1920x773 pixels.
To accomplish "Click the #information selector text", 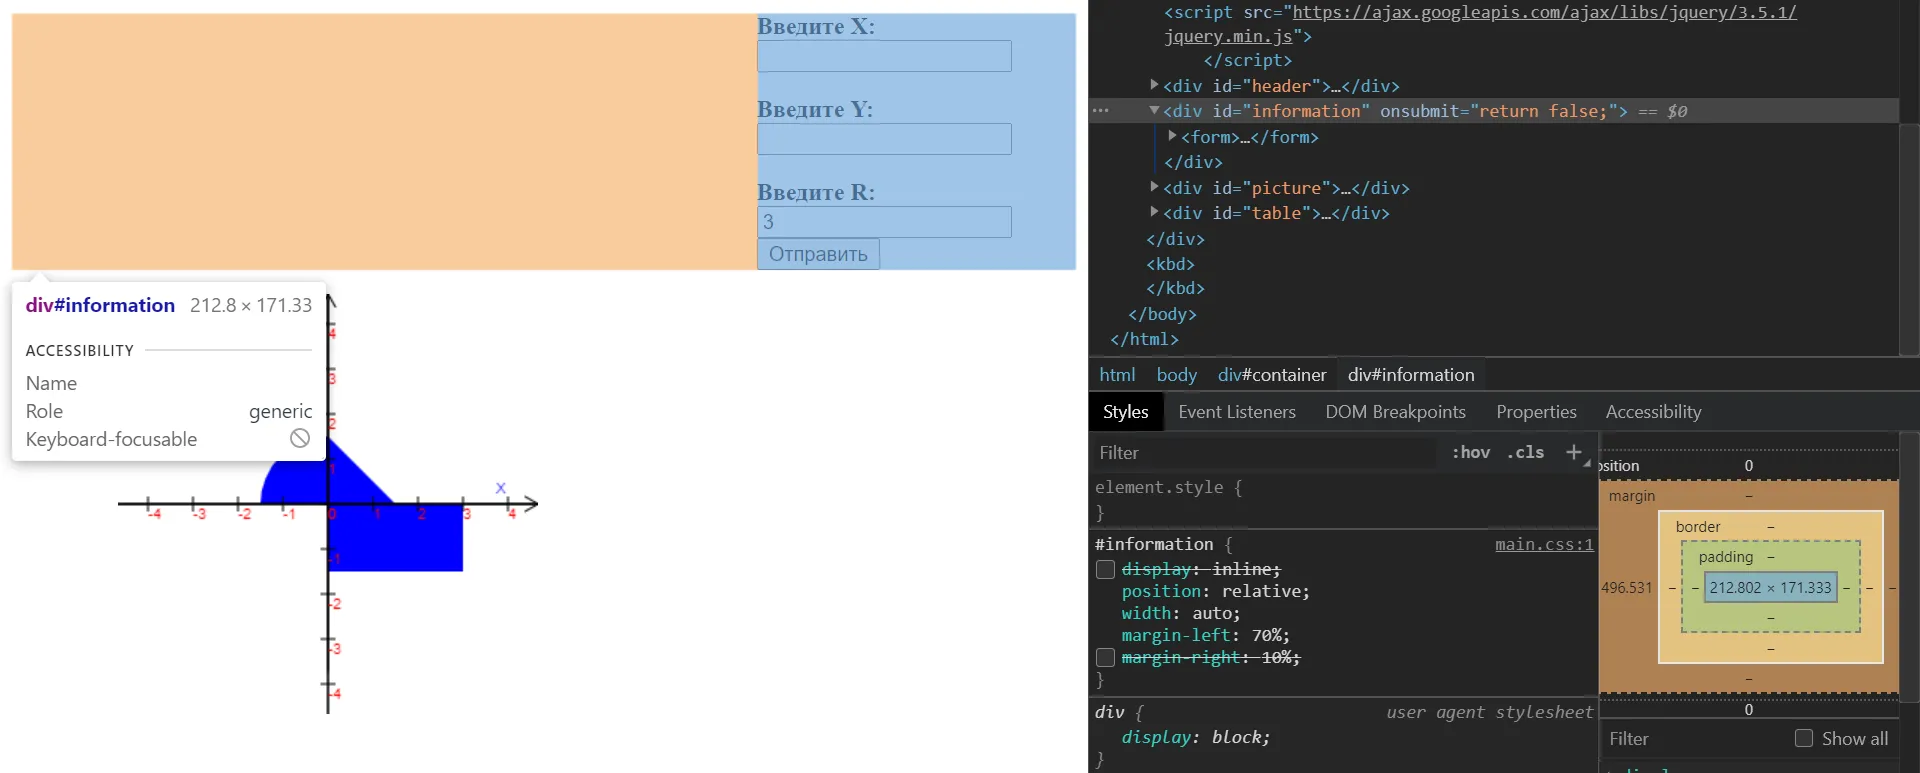I will 1154,544.
